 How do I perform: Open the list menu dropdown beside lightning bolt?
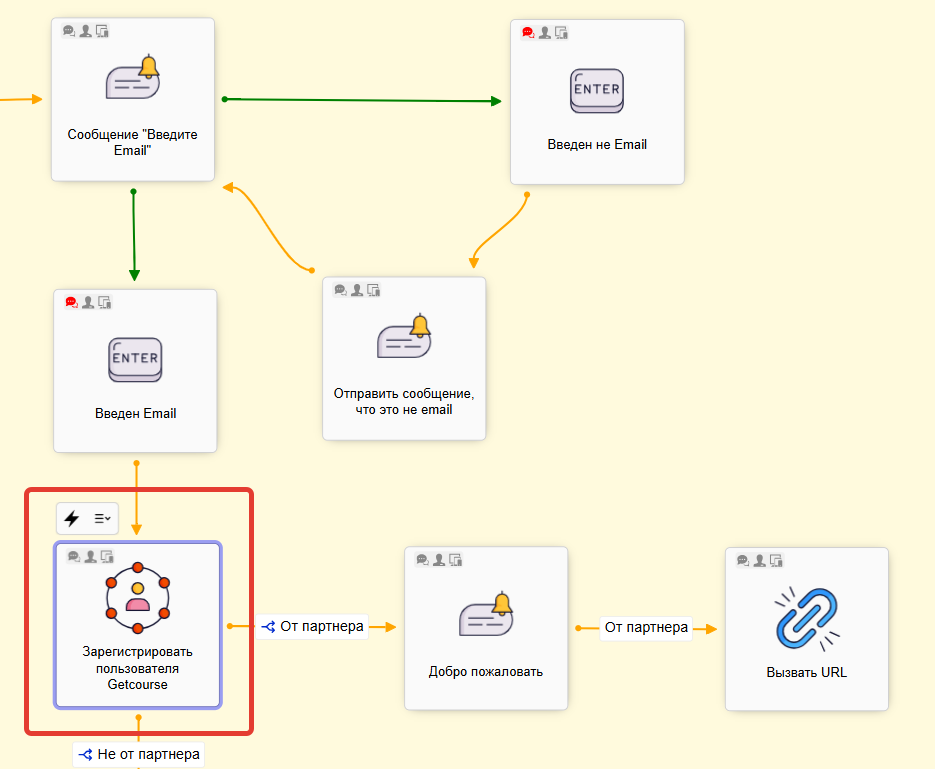[x=102, y=518]
